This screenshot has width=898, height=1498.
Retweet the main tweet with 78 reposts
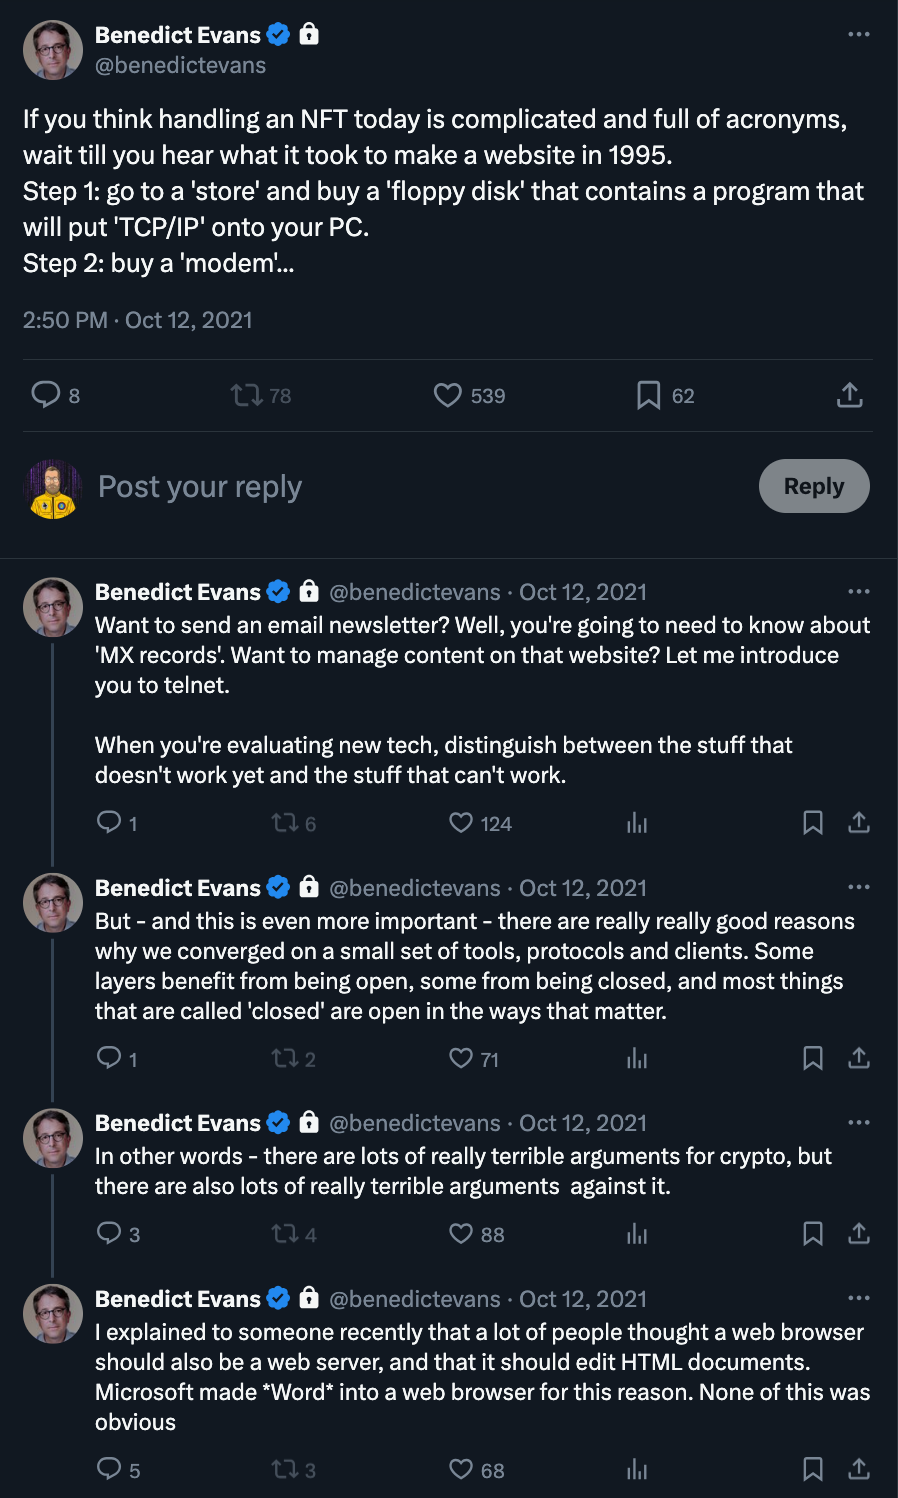(247, 395)
